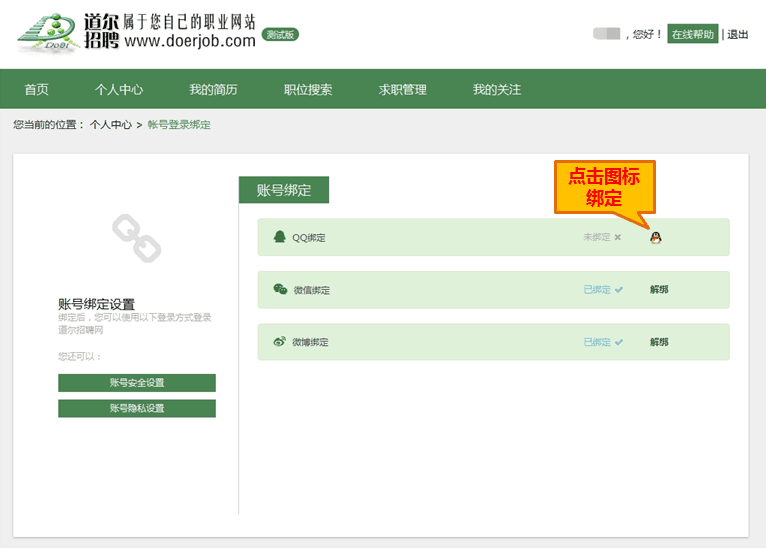Select 求职管理 in the top menu
Screen dimensions: 766x548
click(x=403, y=90)
